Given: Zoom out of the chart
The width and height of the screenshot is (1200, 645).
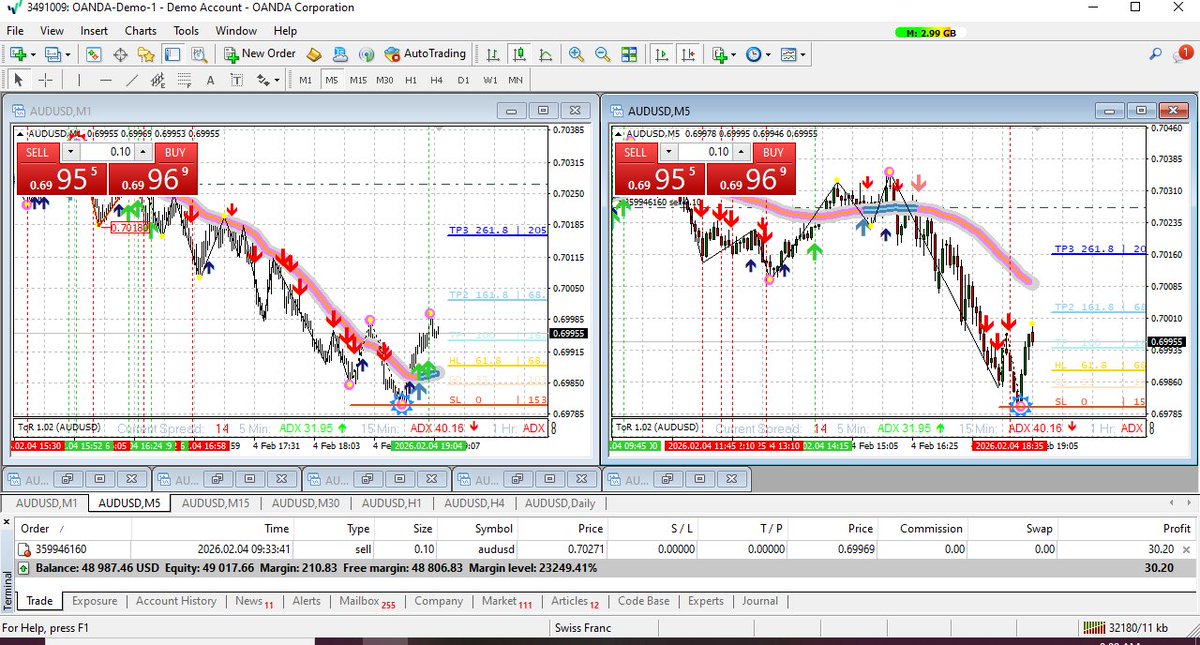Looking at the screenshot, I should [x=603, y=54].
